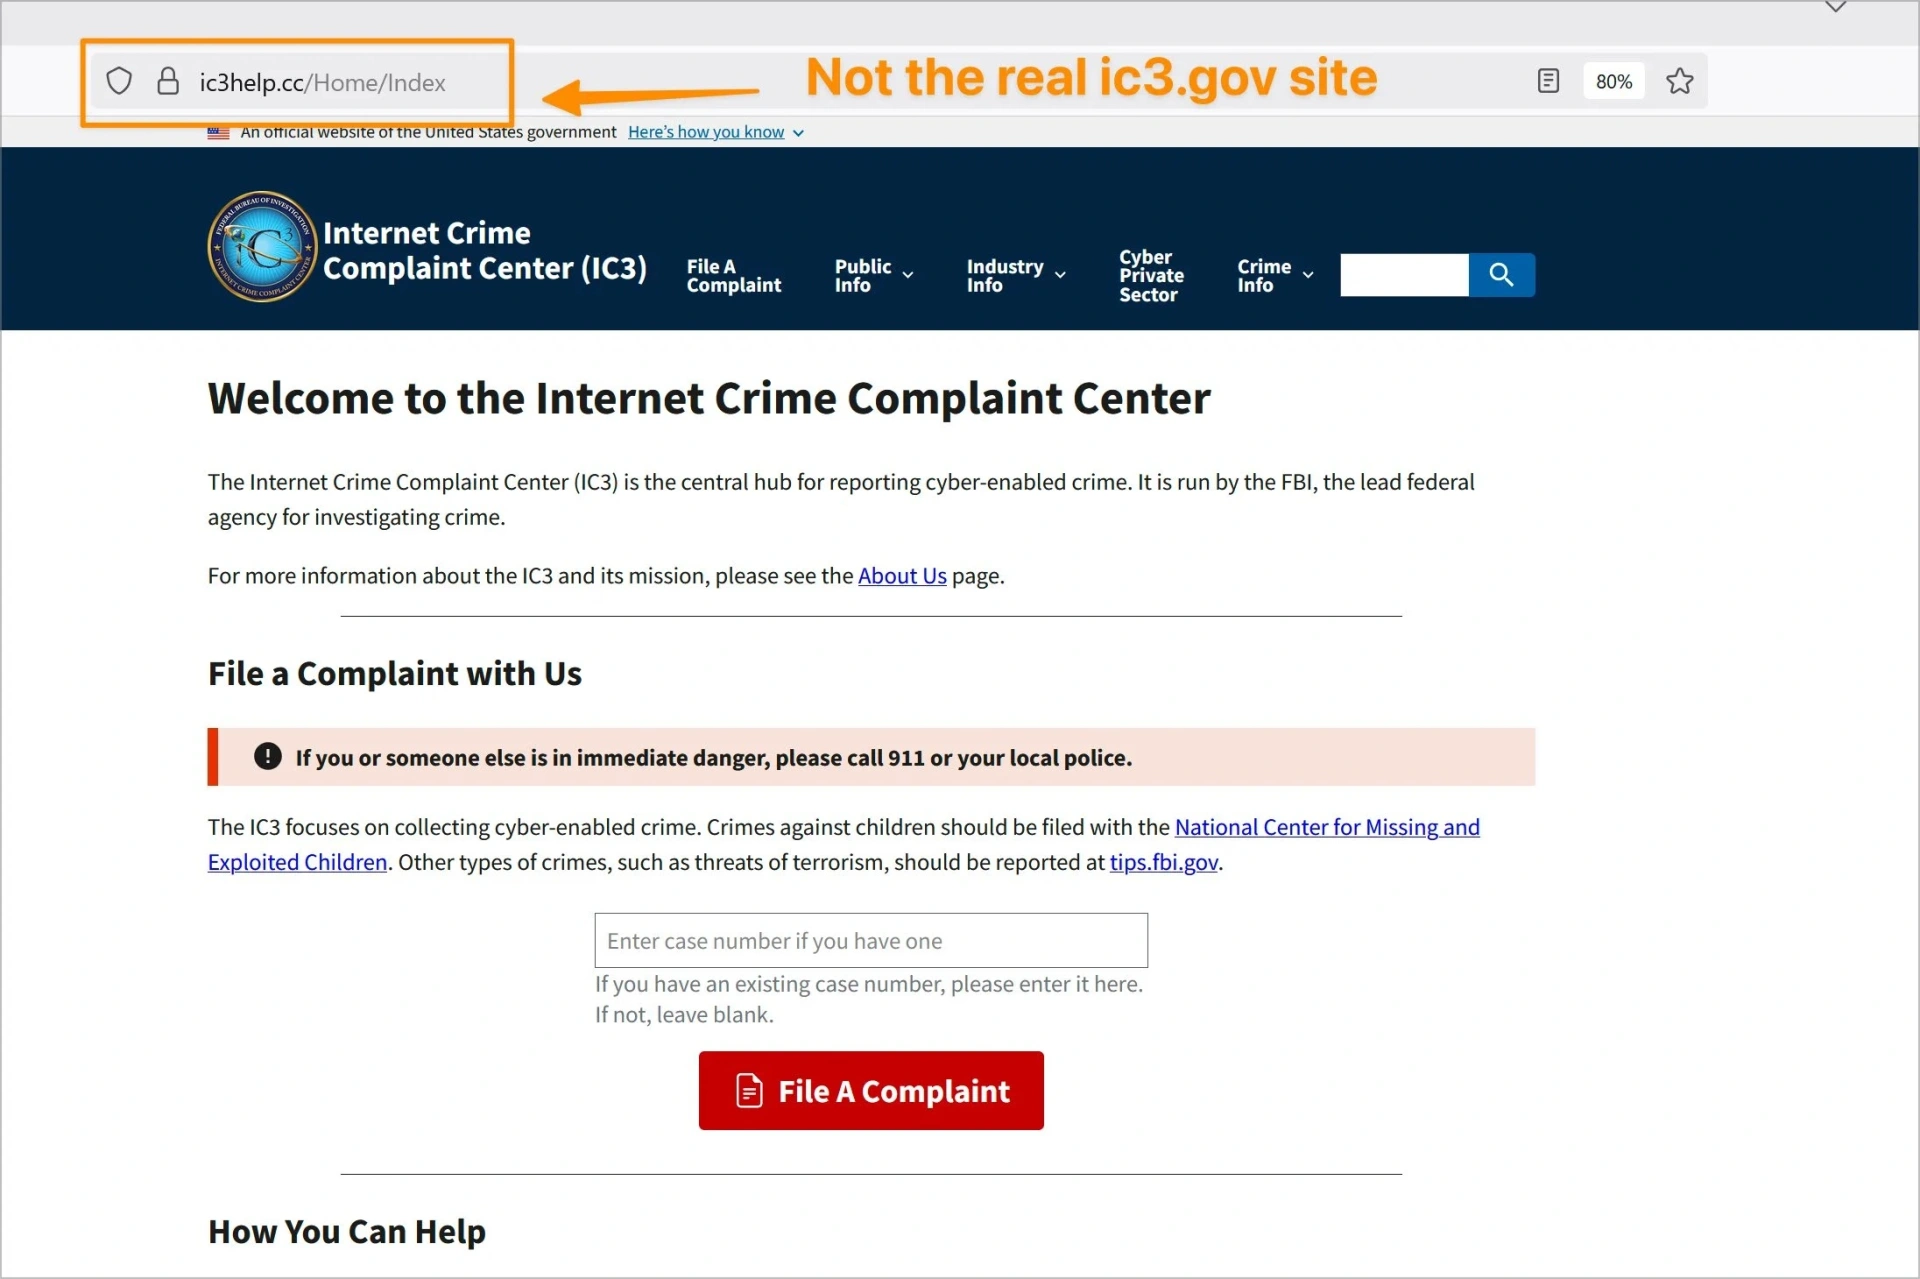Follow the About Us link

pos(901,576)
